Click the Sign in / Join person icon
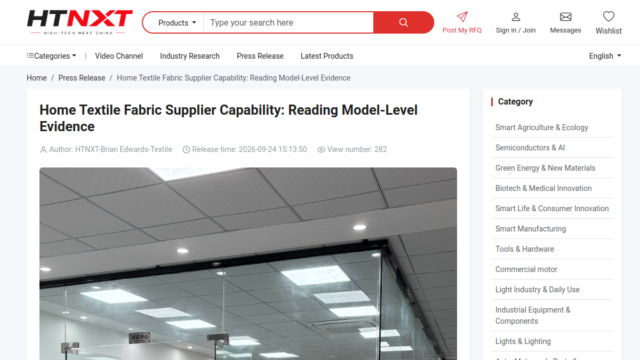The image size is (640, 360). [516, 17]
